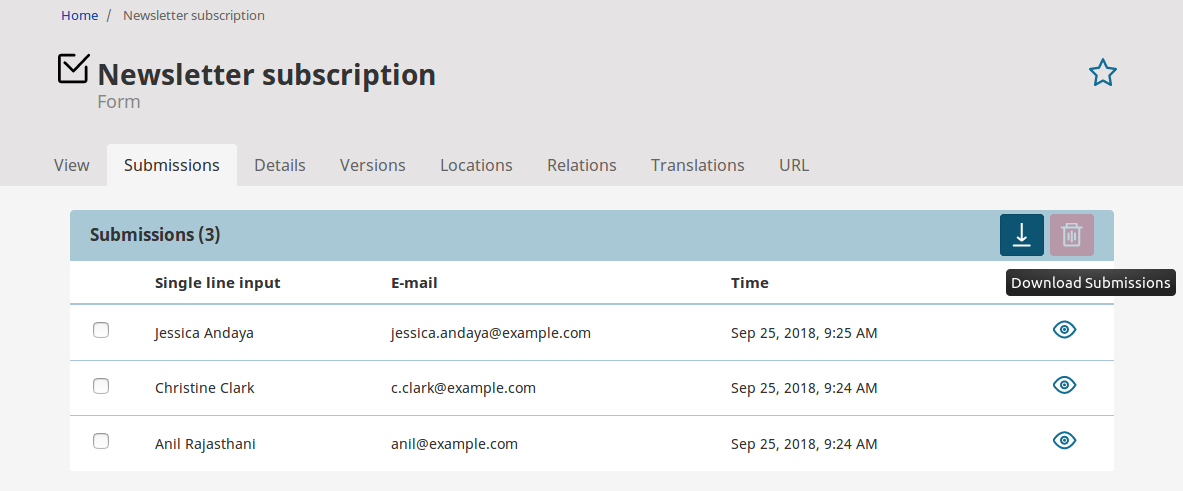Bookmark the form with the star icon
The width and height of the screenshot is (1183, 491).
point(1102,73)
